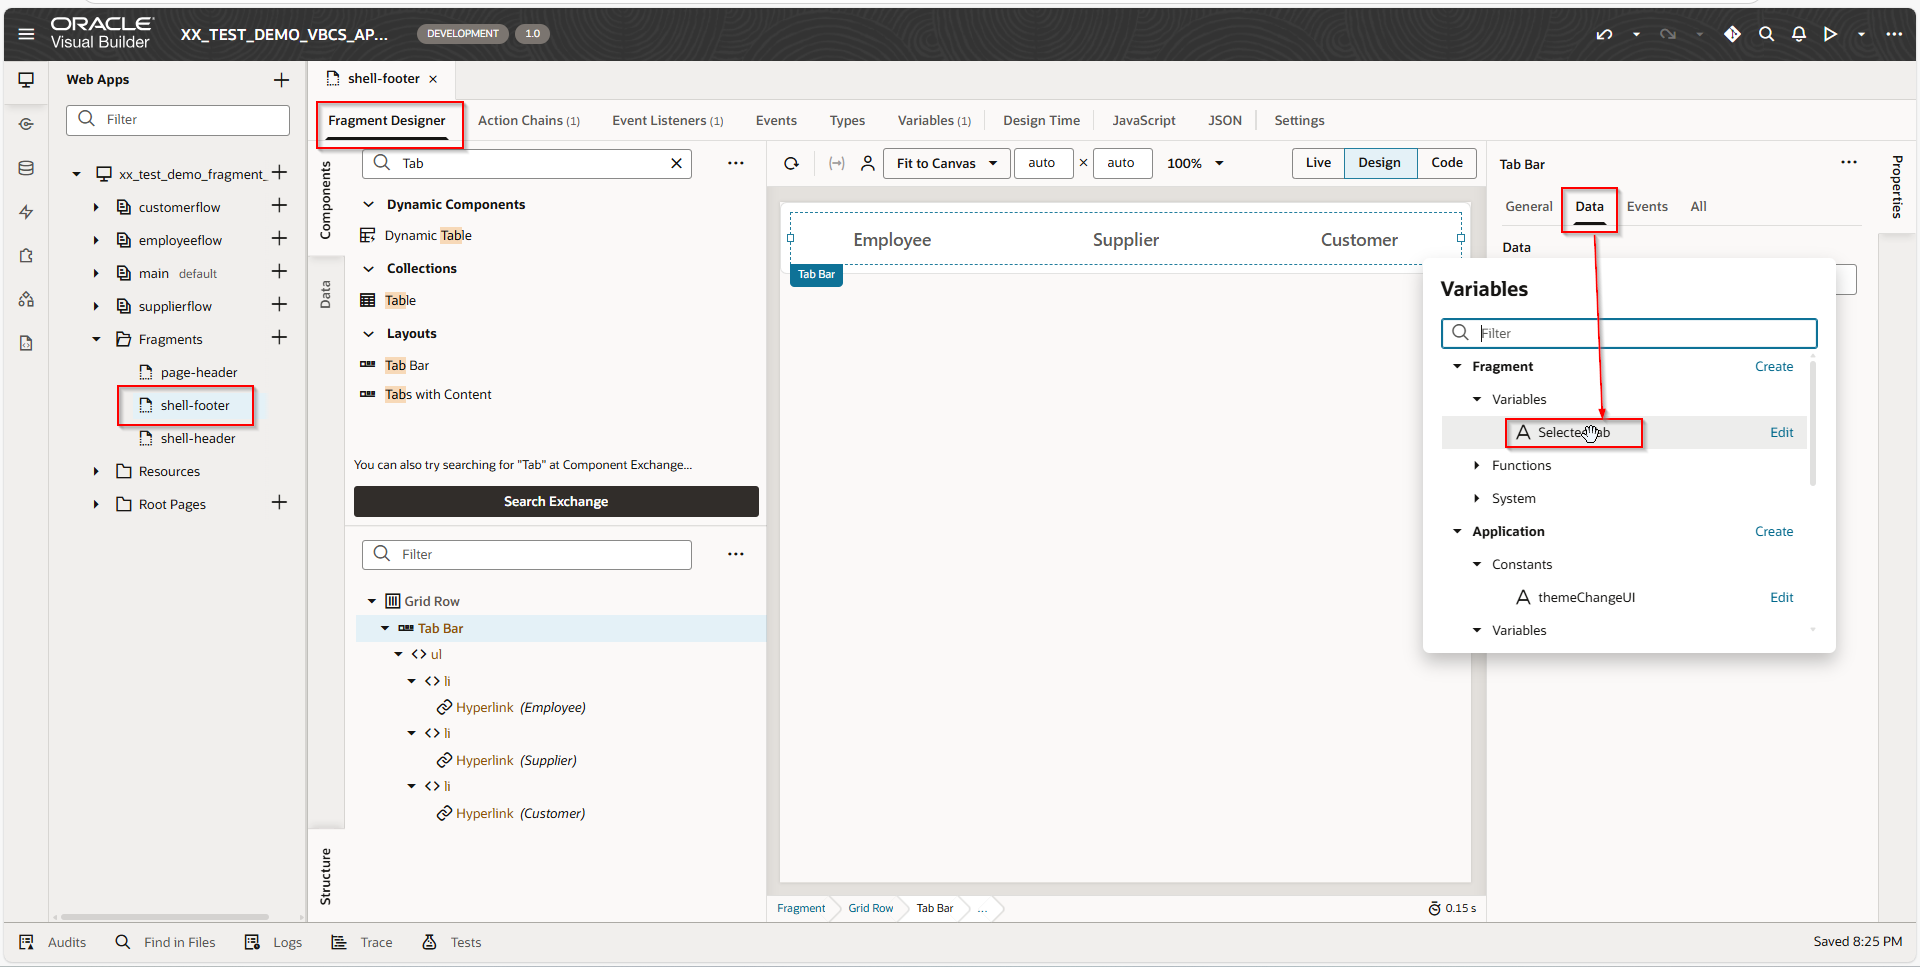Viewport: 1920px width, 967px height.
Task: Switch canvas to Code view
Action: tap(1446, 163)
